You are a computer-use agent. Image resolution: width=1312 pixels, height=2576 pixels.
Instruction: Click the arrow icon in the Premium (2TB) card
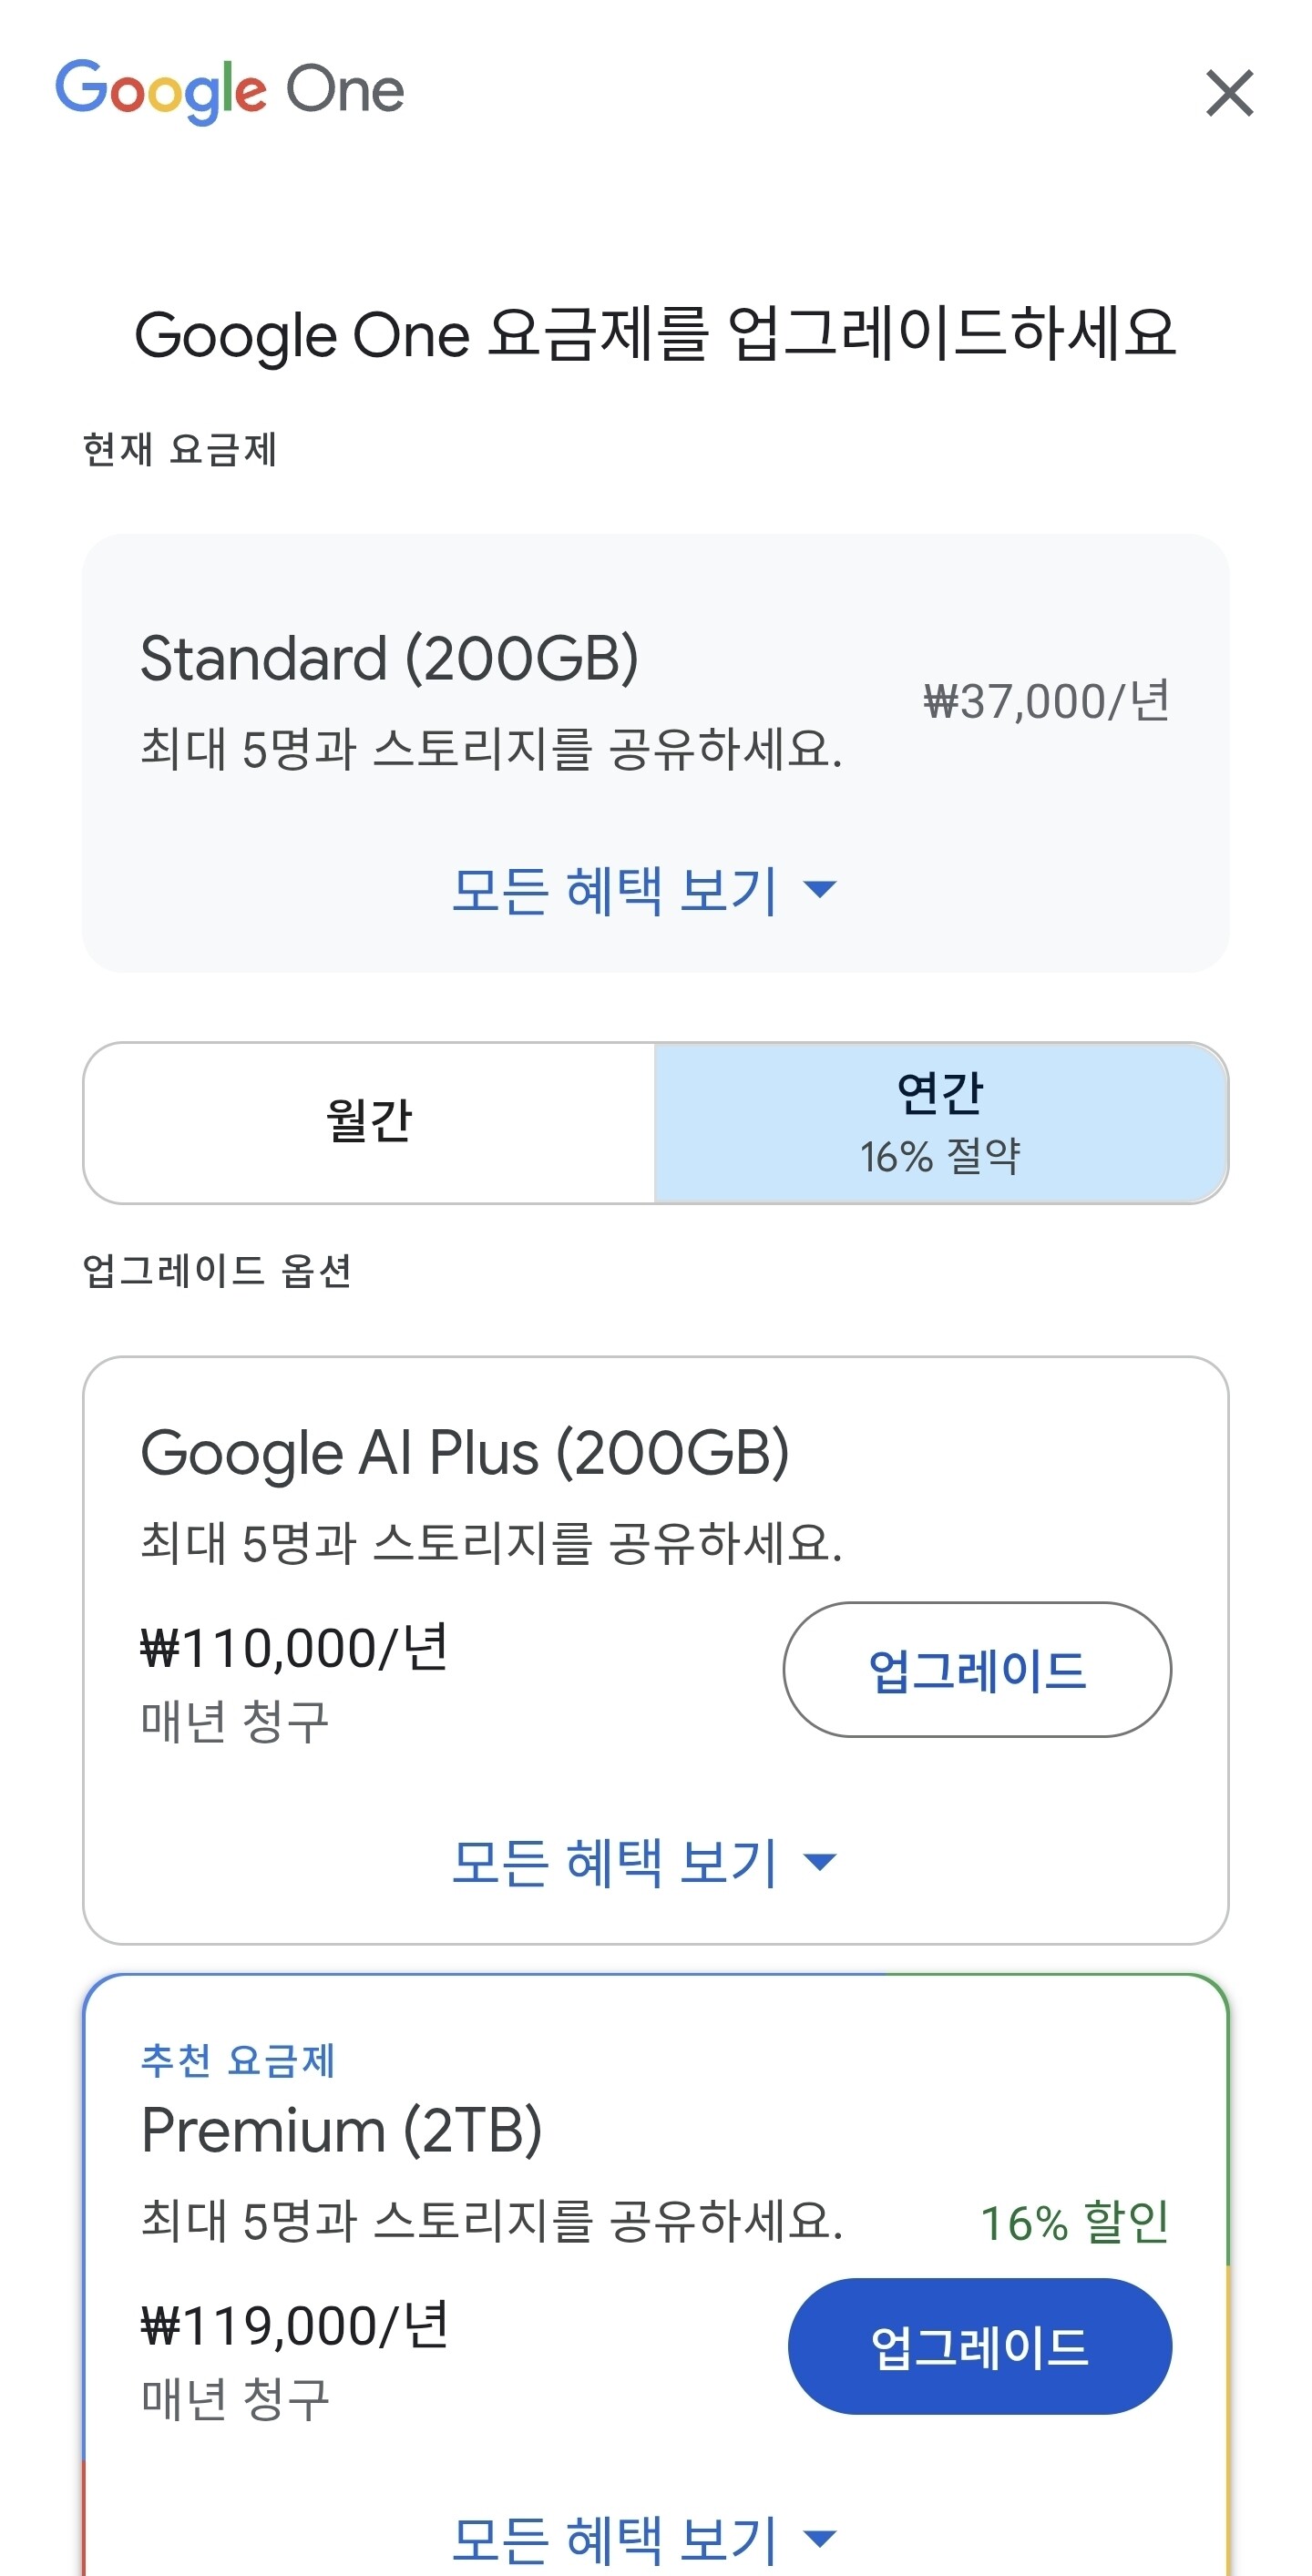(820, 2537)
